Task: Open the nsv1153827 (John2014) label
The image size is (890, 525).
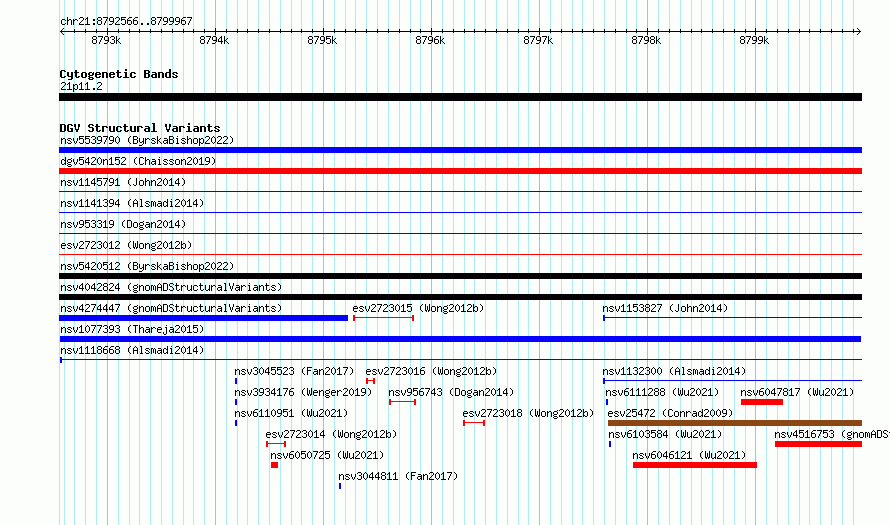Action: coord(665,308)
